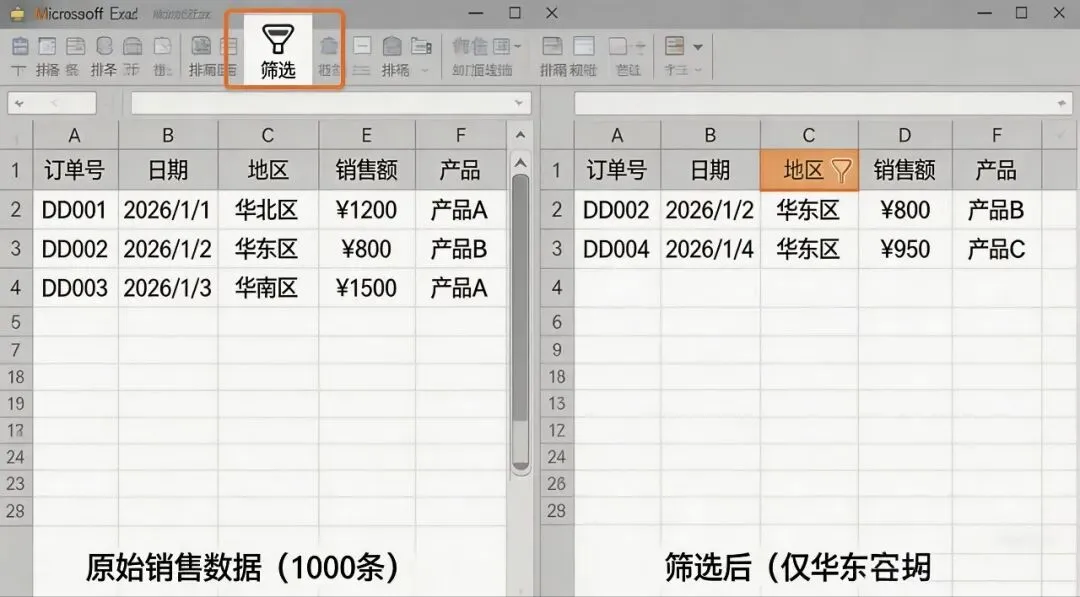Click 订单号 header cell in left sheet

click(75, 170)
